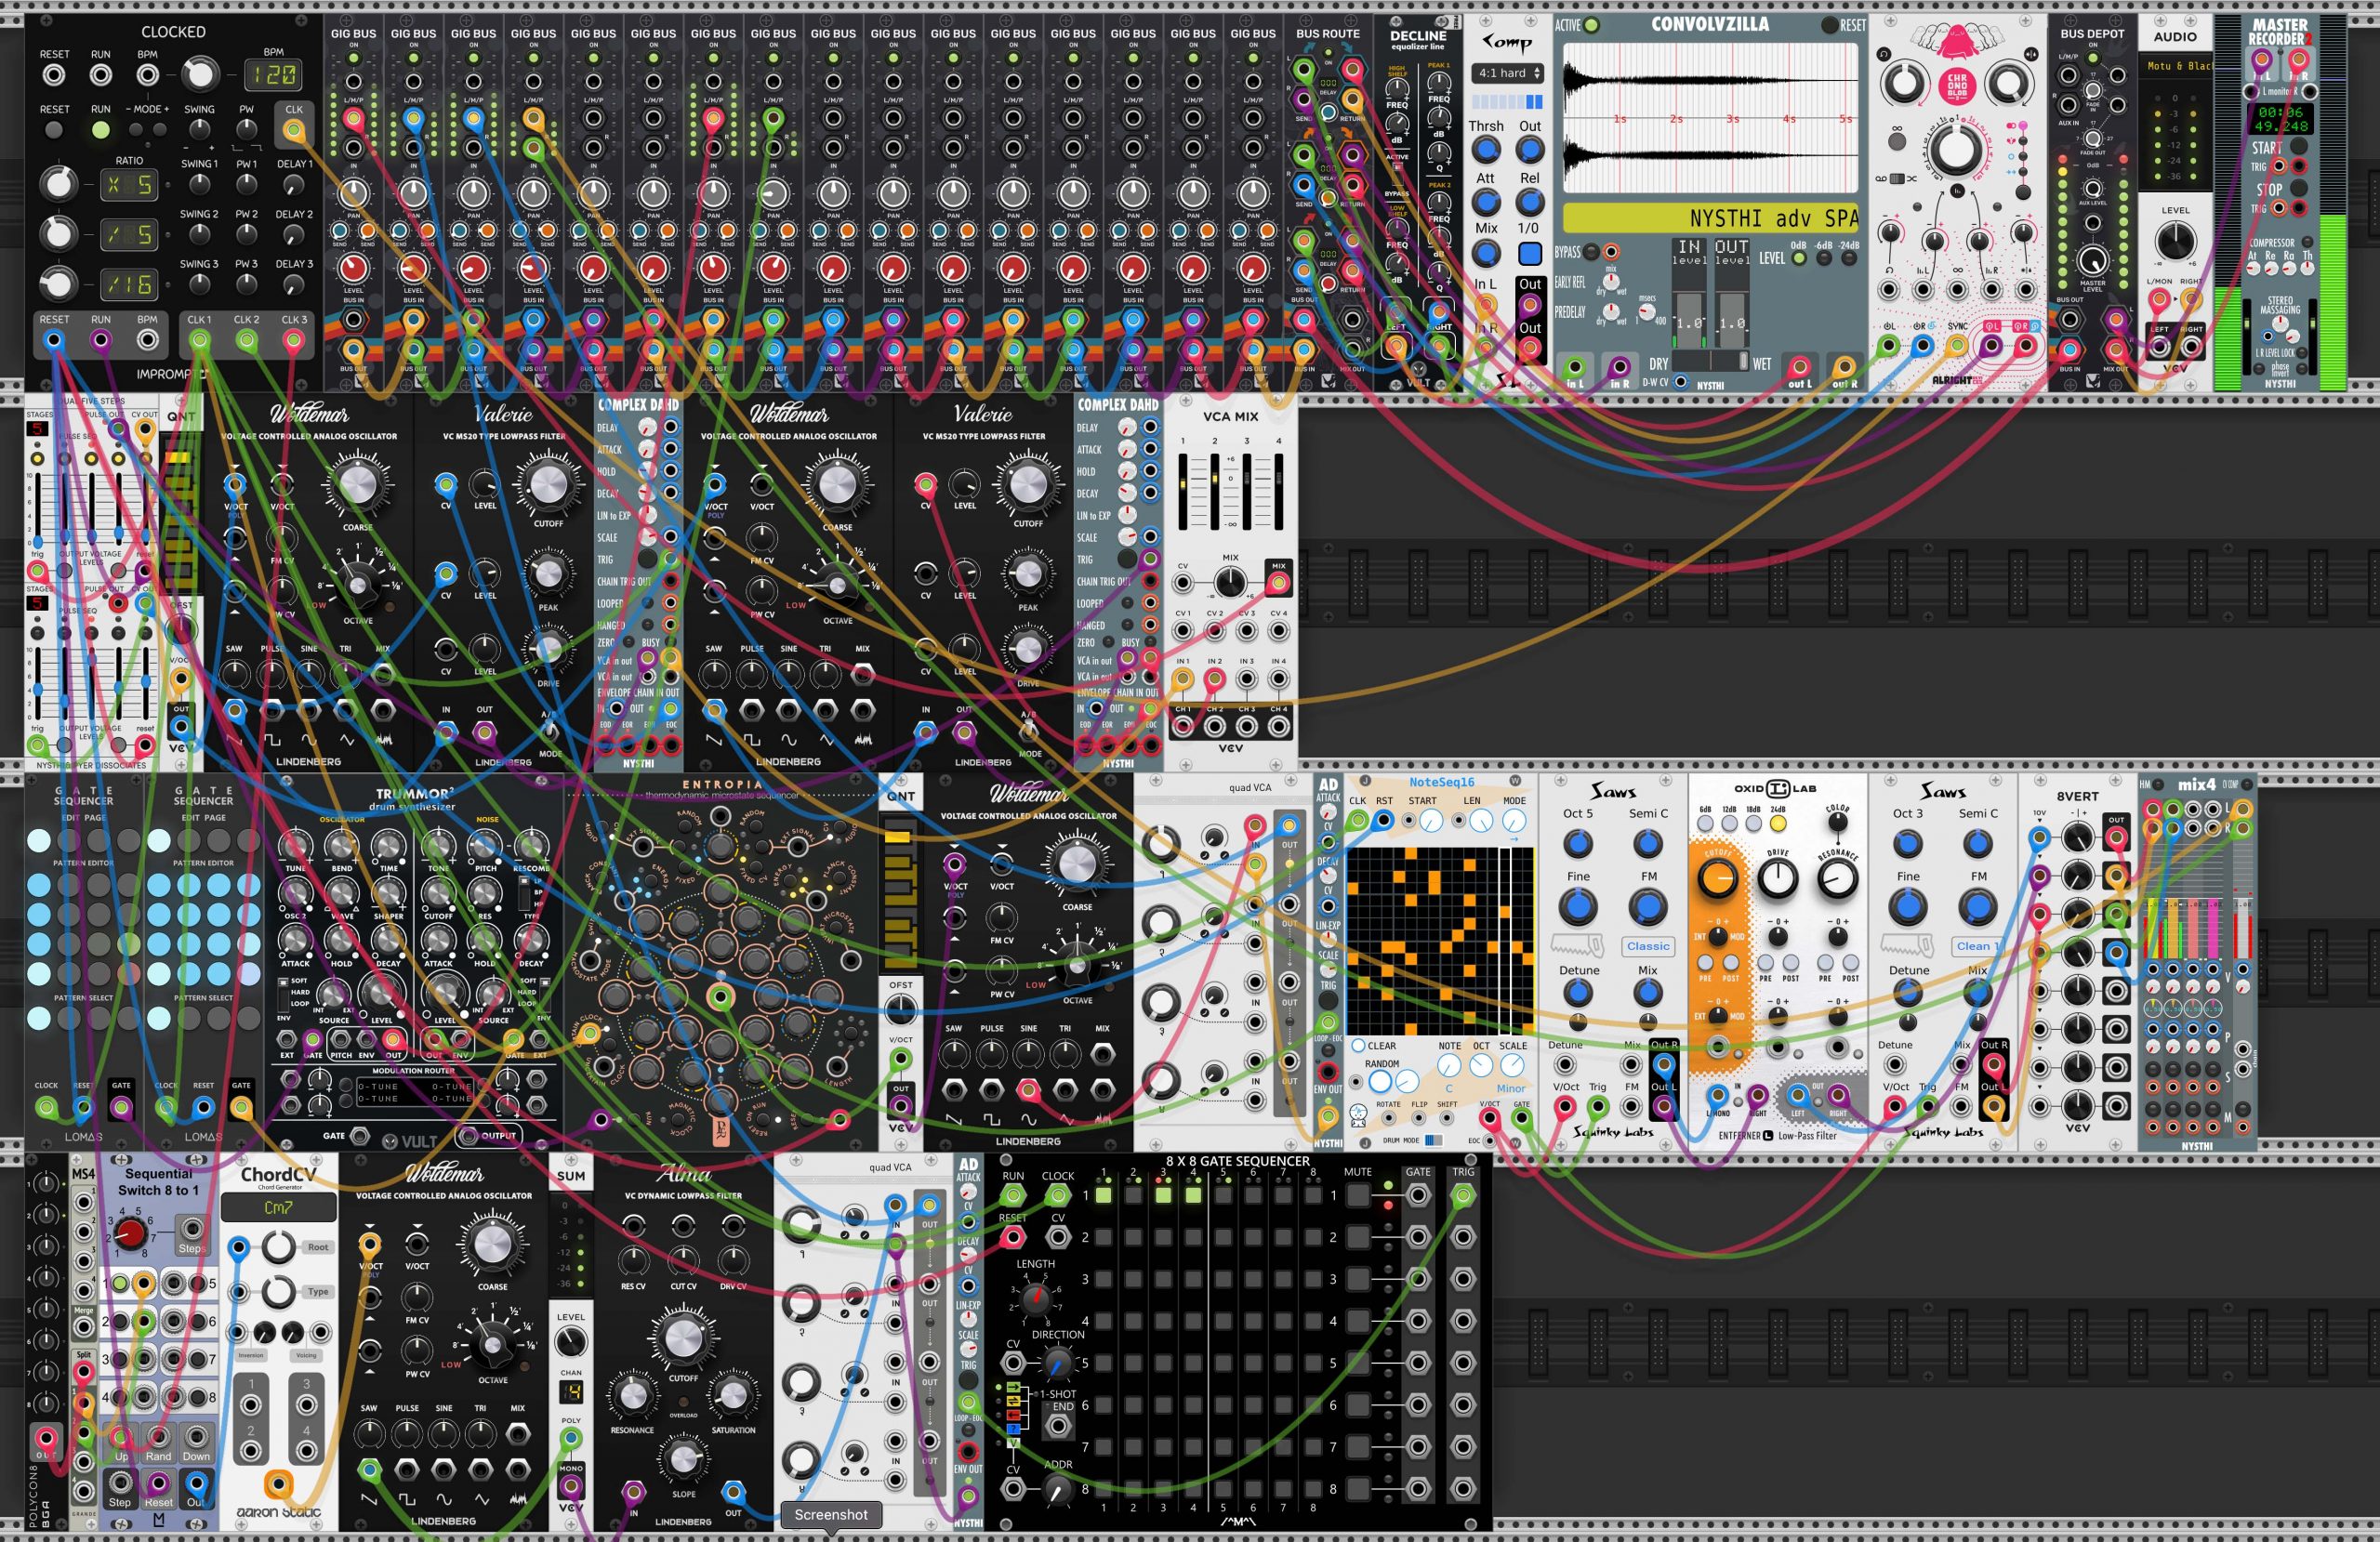Image resolution: width=2380 pixels, height=1542 pixels.
Task: Click Bus Depot MASTER LEVEL knob
Action: 2092,261
